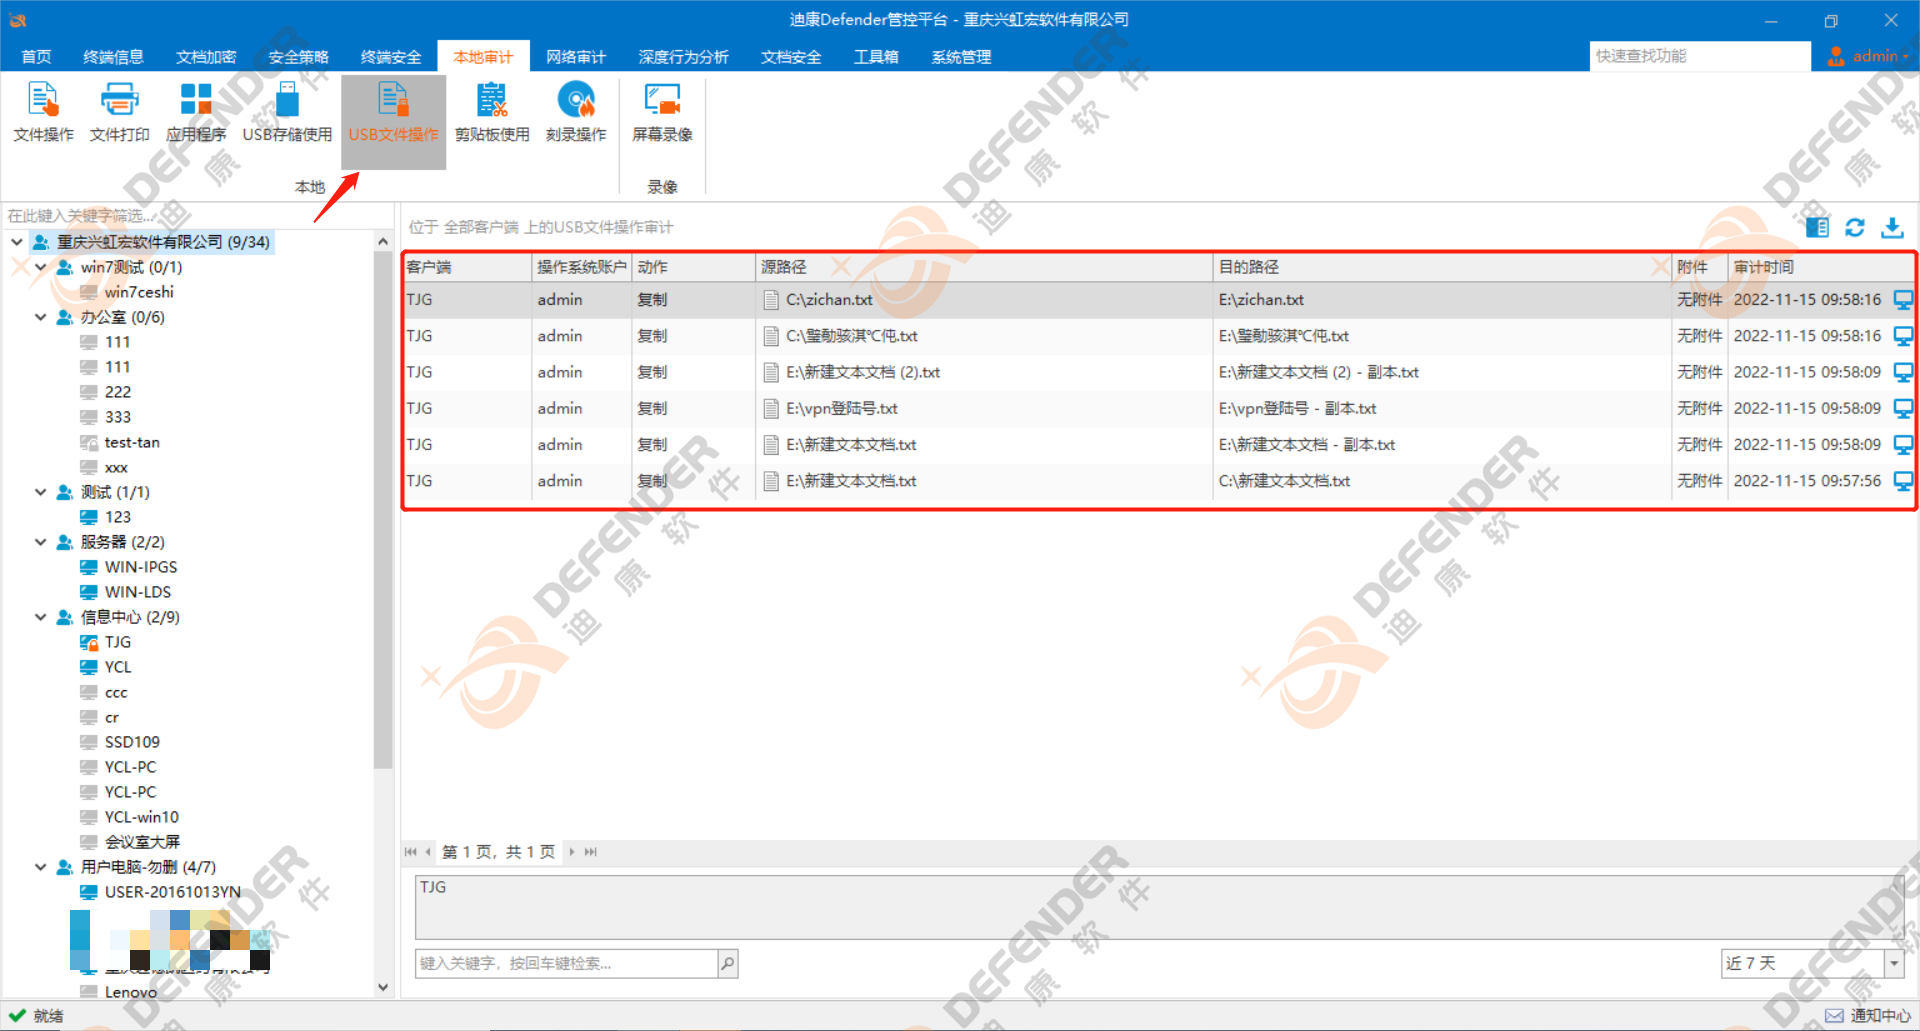Image resolution: width=1920 pixels, height=1031 pixels.
Task: Click the tree panel scroll-down arrow
Action: click(383, 988)
